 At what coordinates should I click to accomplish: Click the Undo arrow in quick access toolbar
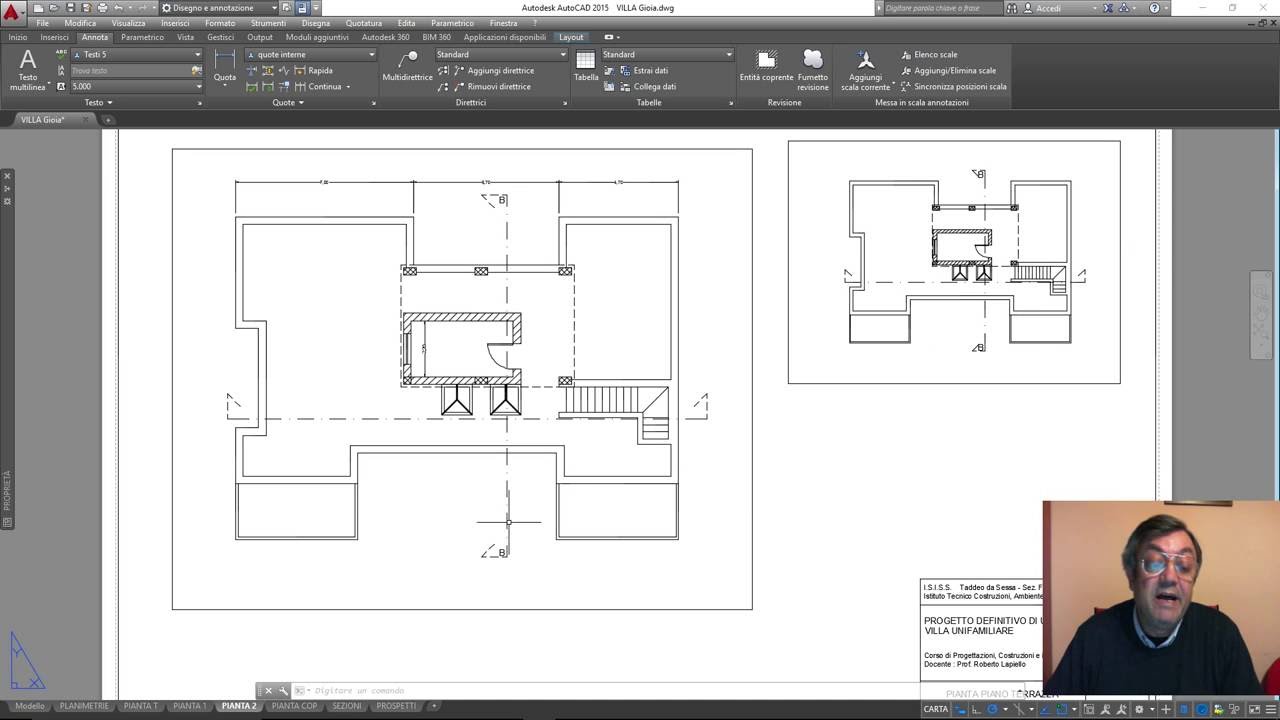click(x=119, y=8)
